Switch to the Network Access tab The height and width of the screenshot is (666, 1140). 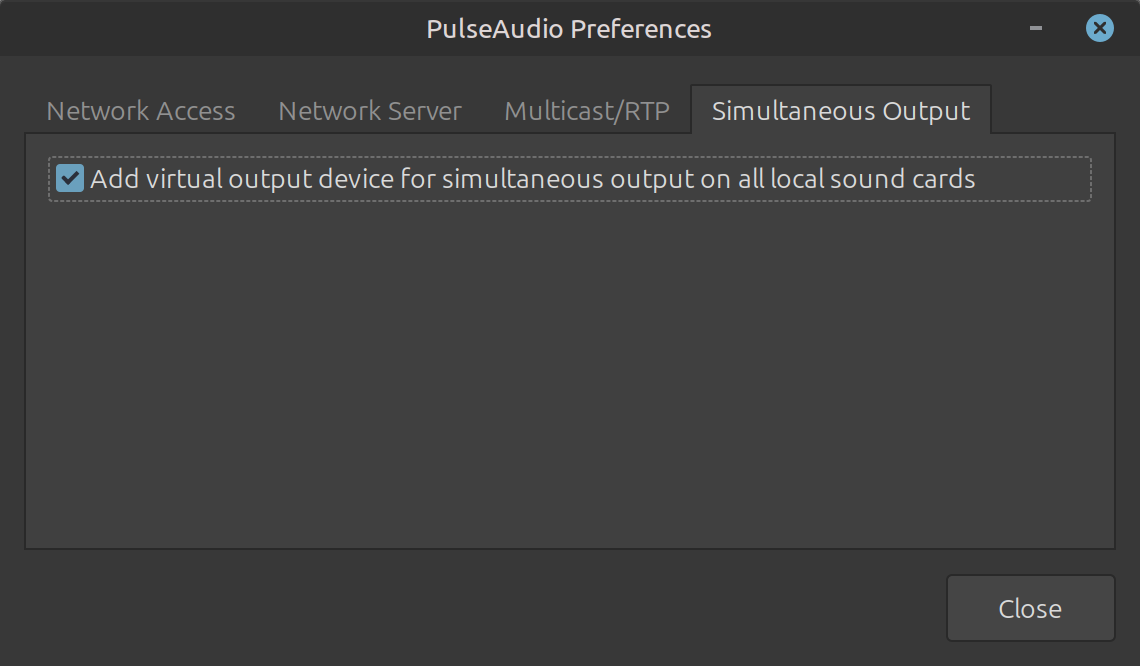tap(141, 111)
